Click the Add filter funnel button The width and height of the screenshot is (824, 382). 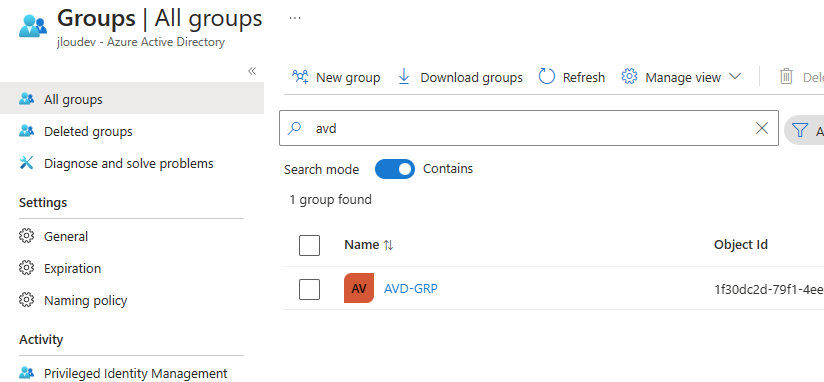tap(804, 130)
